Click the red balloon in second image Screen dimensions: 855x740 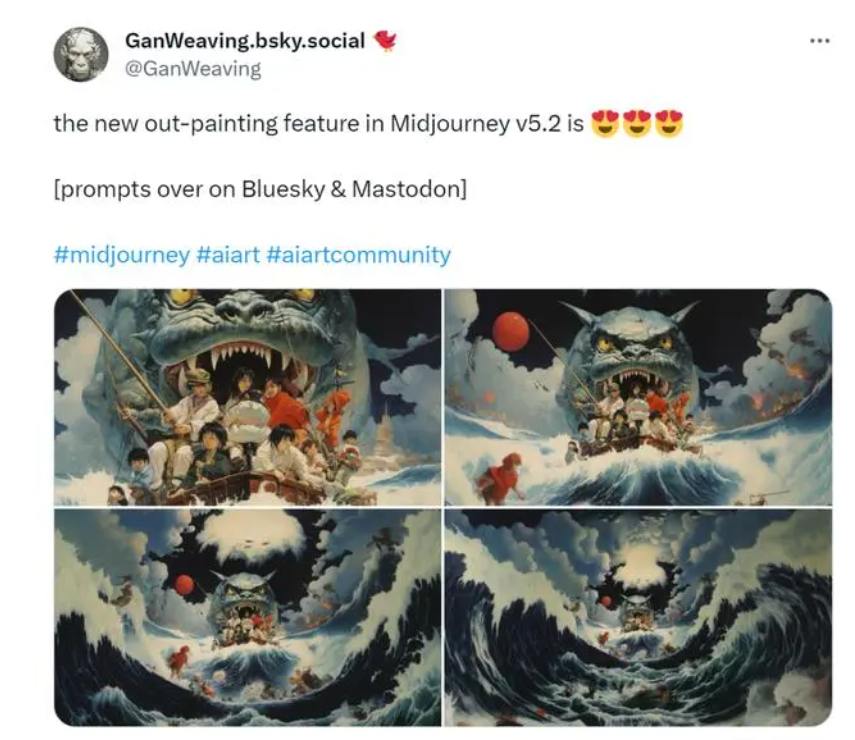point(511,331)
